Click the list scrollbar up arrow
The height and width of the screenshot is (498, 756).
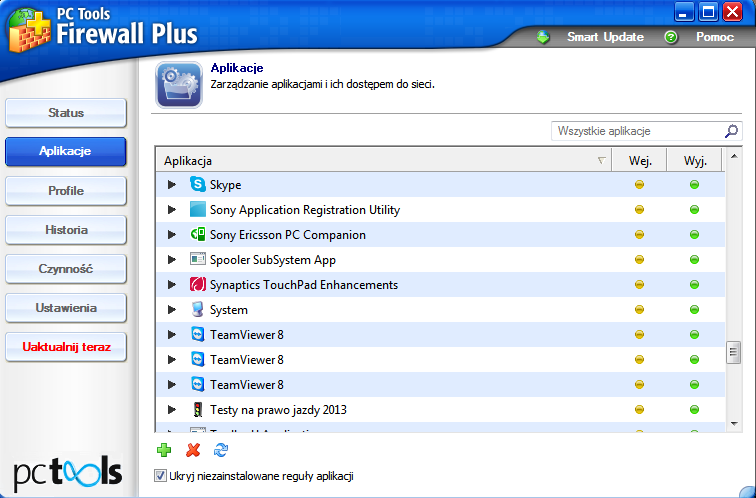click(x=734, y=156)
